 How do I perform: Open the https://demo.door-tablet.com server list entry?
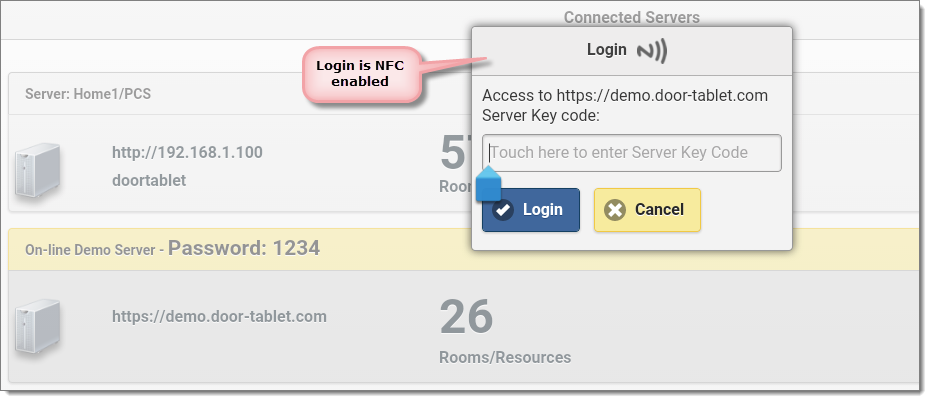point(219,316)
